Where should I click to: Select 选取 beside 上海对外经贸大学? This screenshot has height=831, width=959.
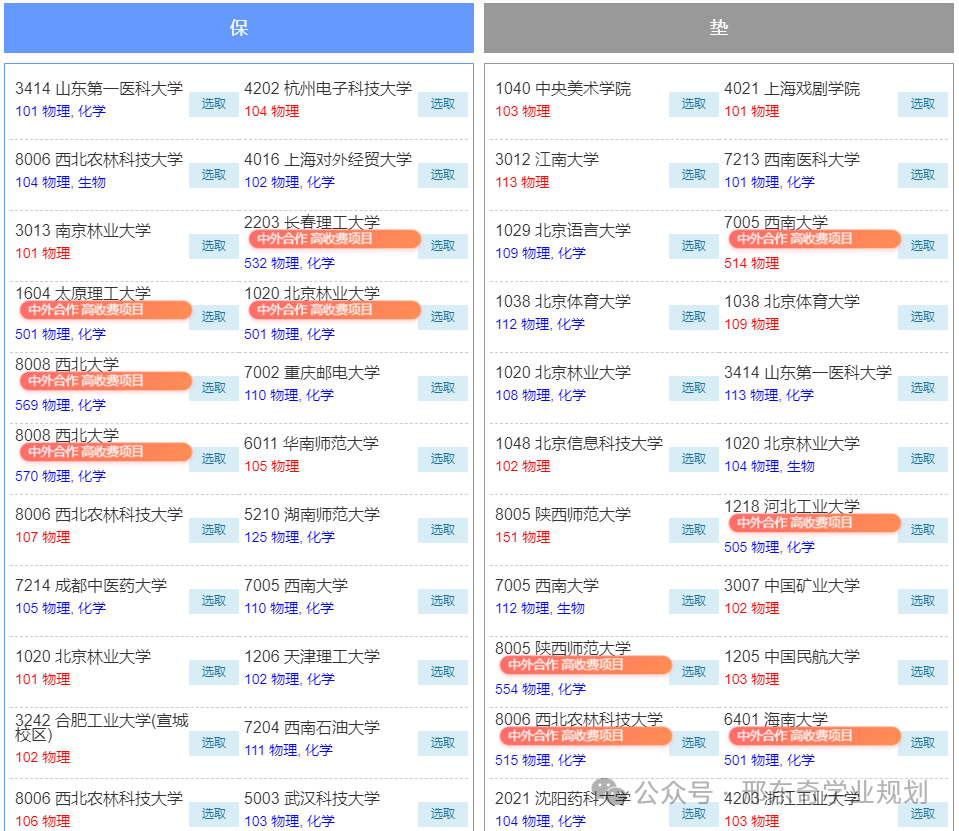[442, 175]
